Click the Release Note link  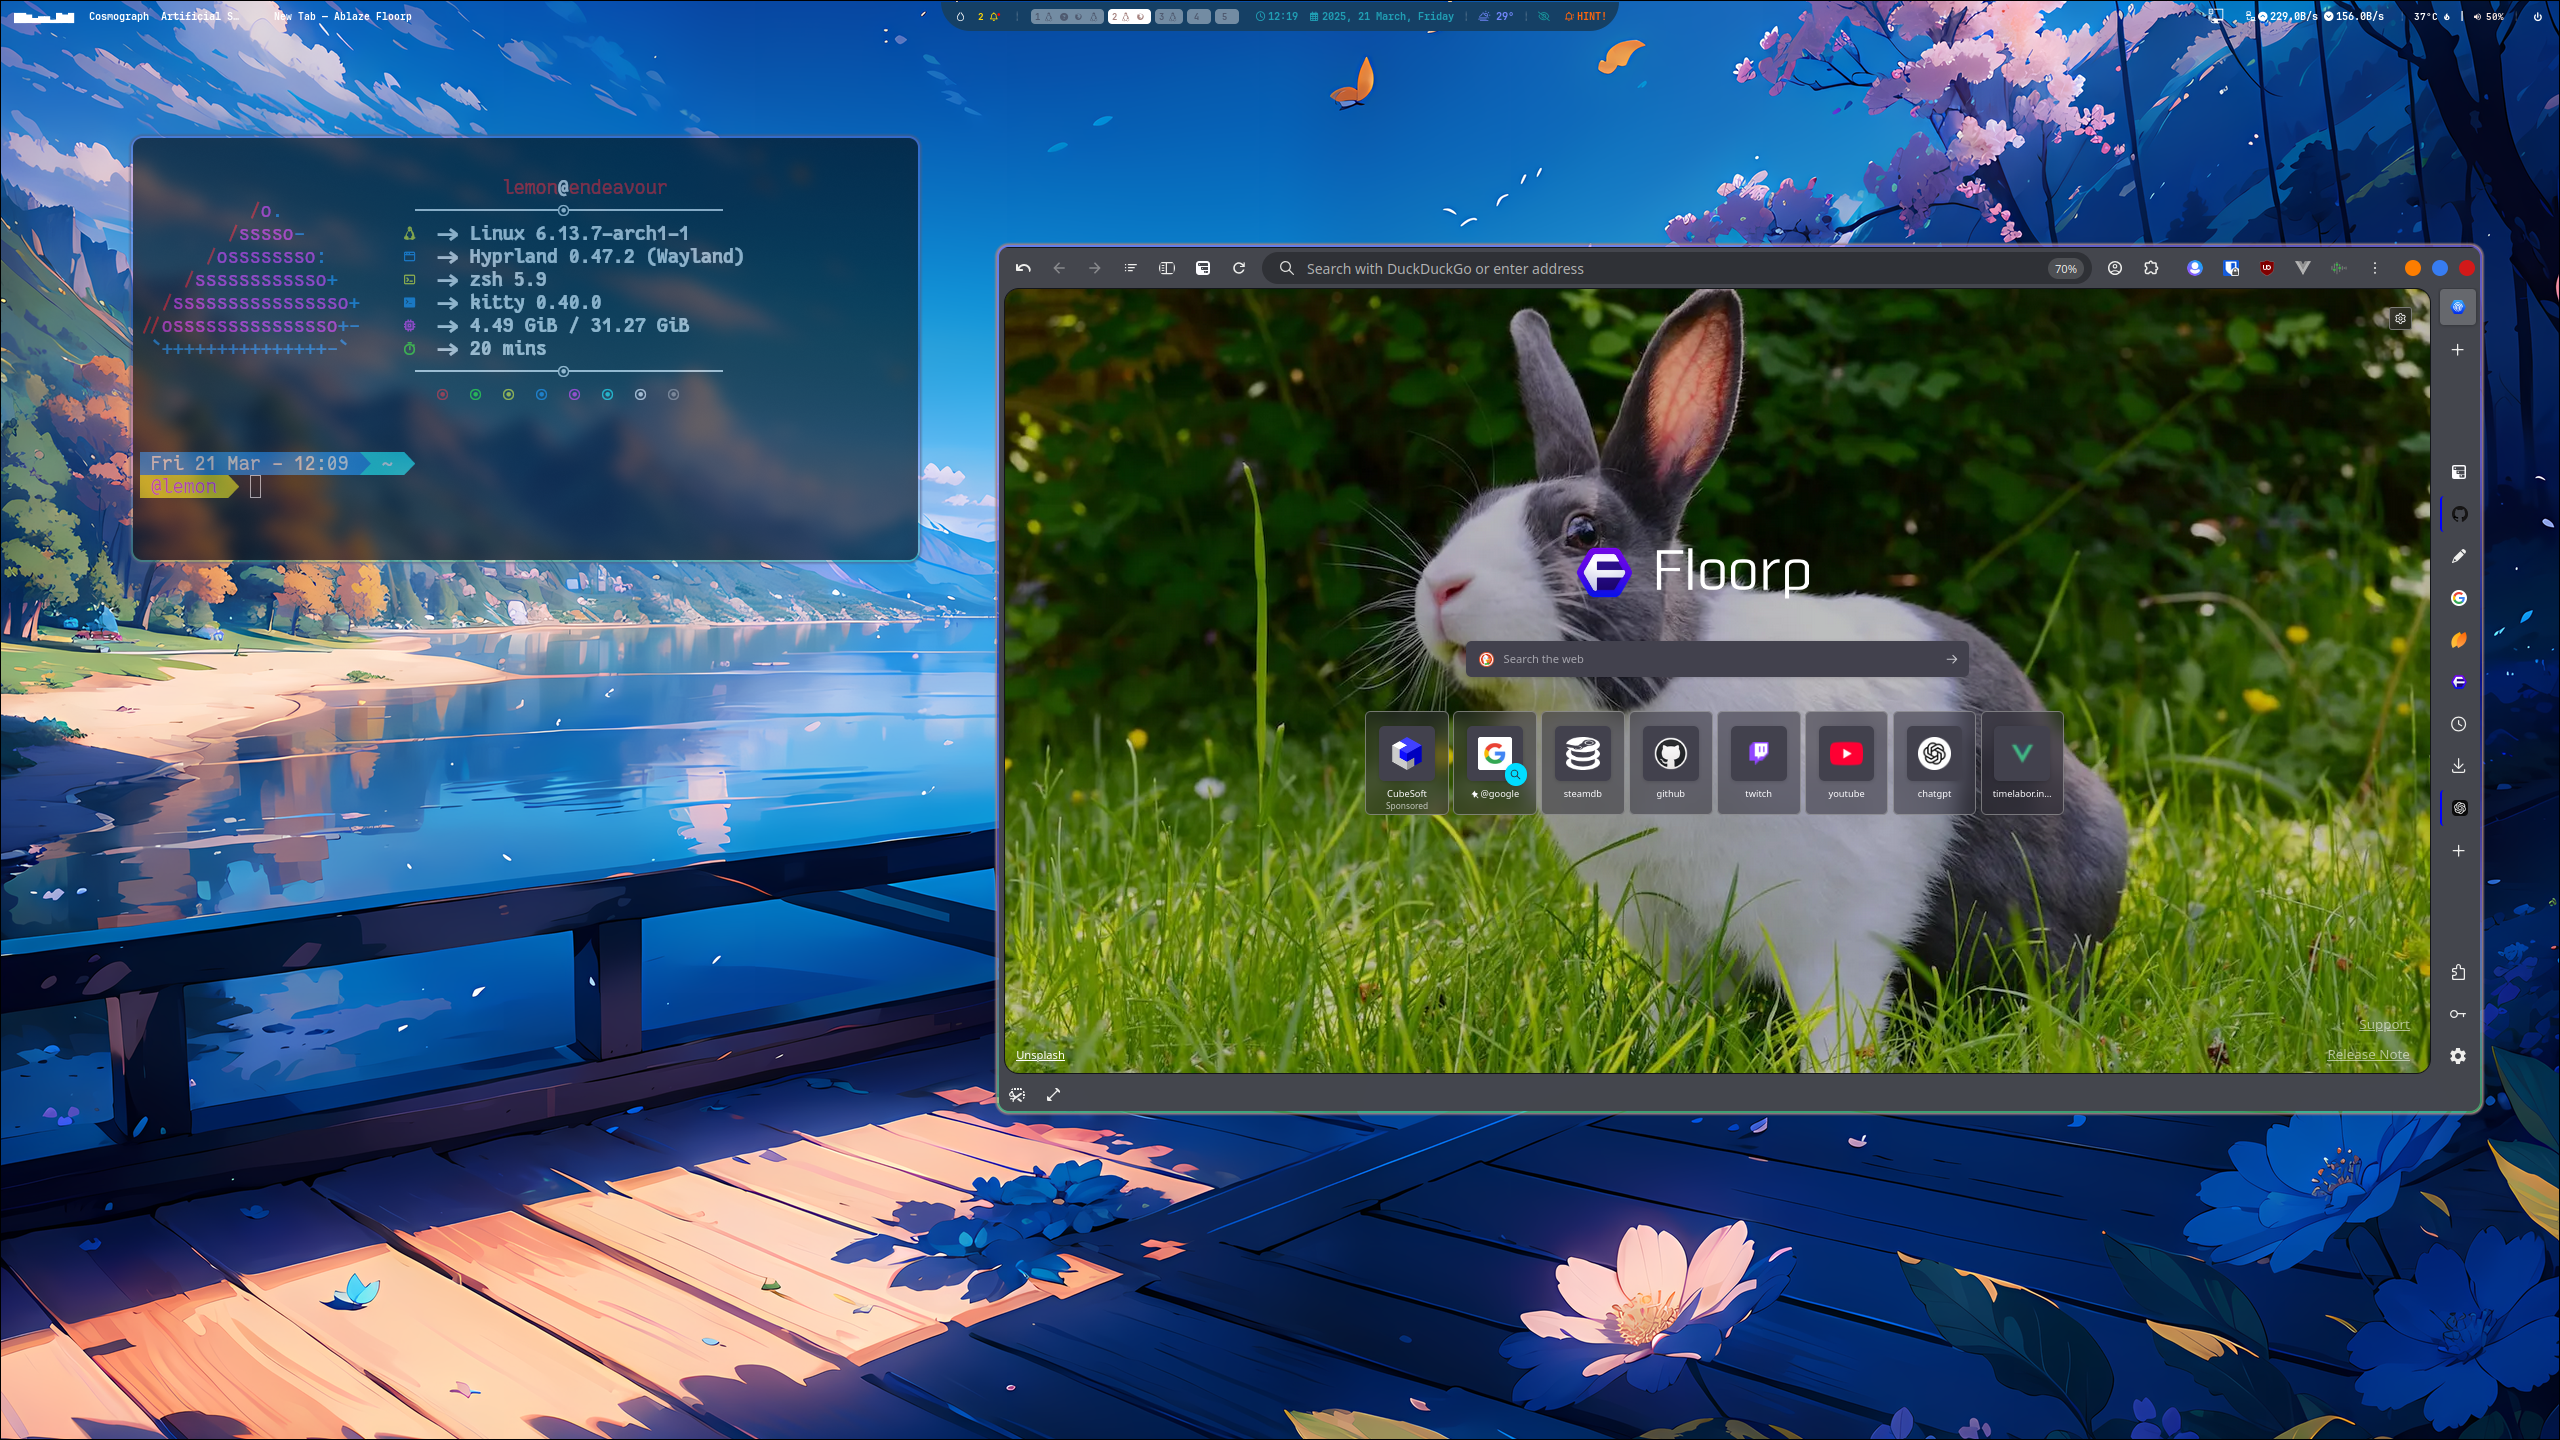pyautogui.click(x=2367, y=1054)
